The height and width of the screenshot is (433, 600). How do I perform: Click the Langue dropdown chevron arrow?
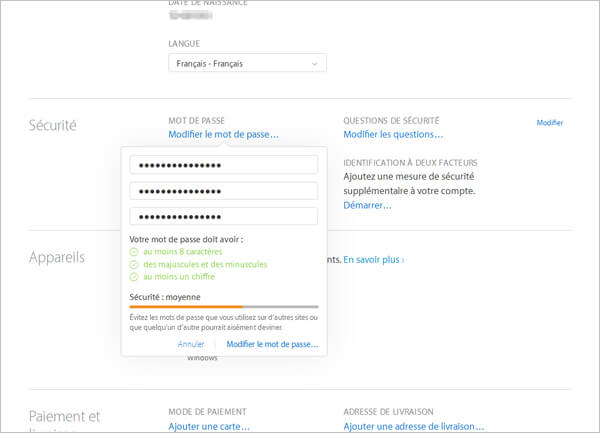(x=315, y=64)
